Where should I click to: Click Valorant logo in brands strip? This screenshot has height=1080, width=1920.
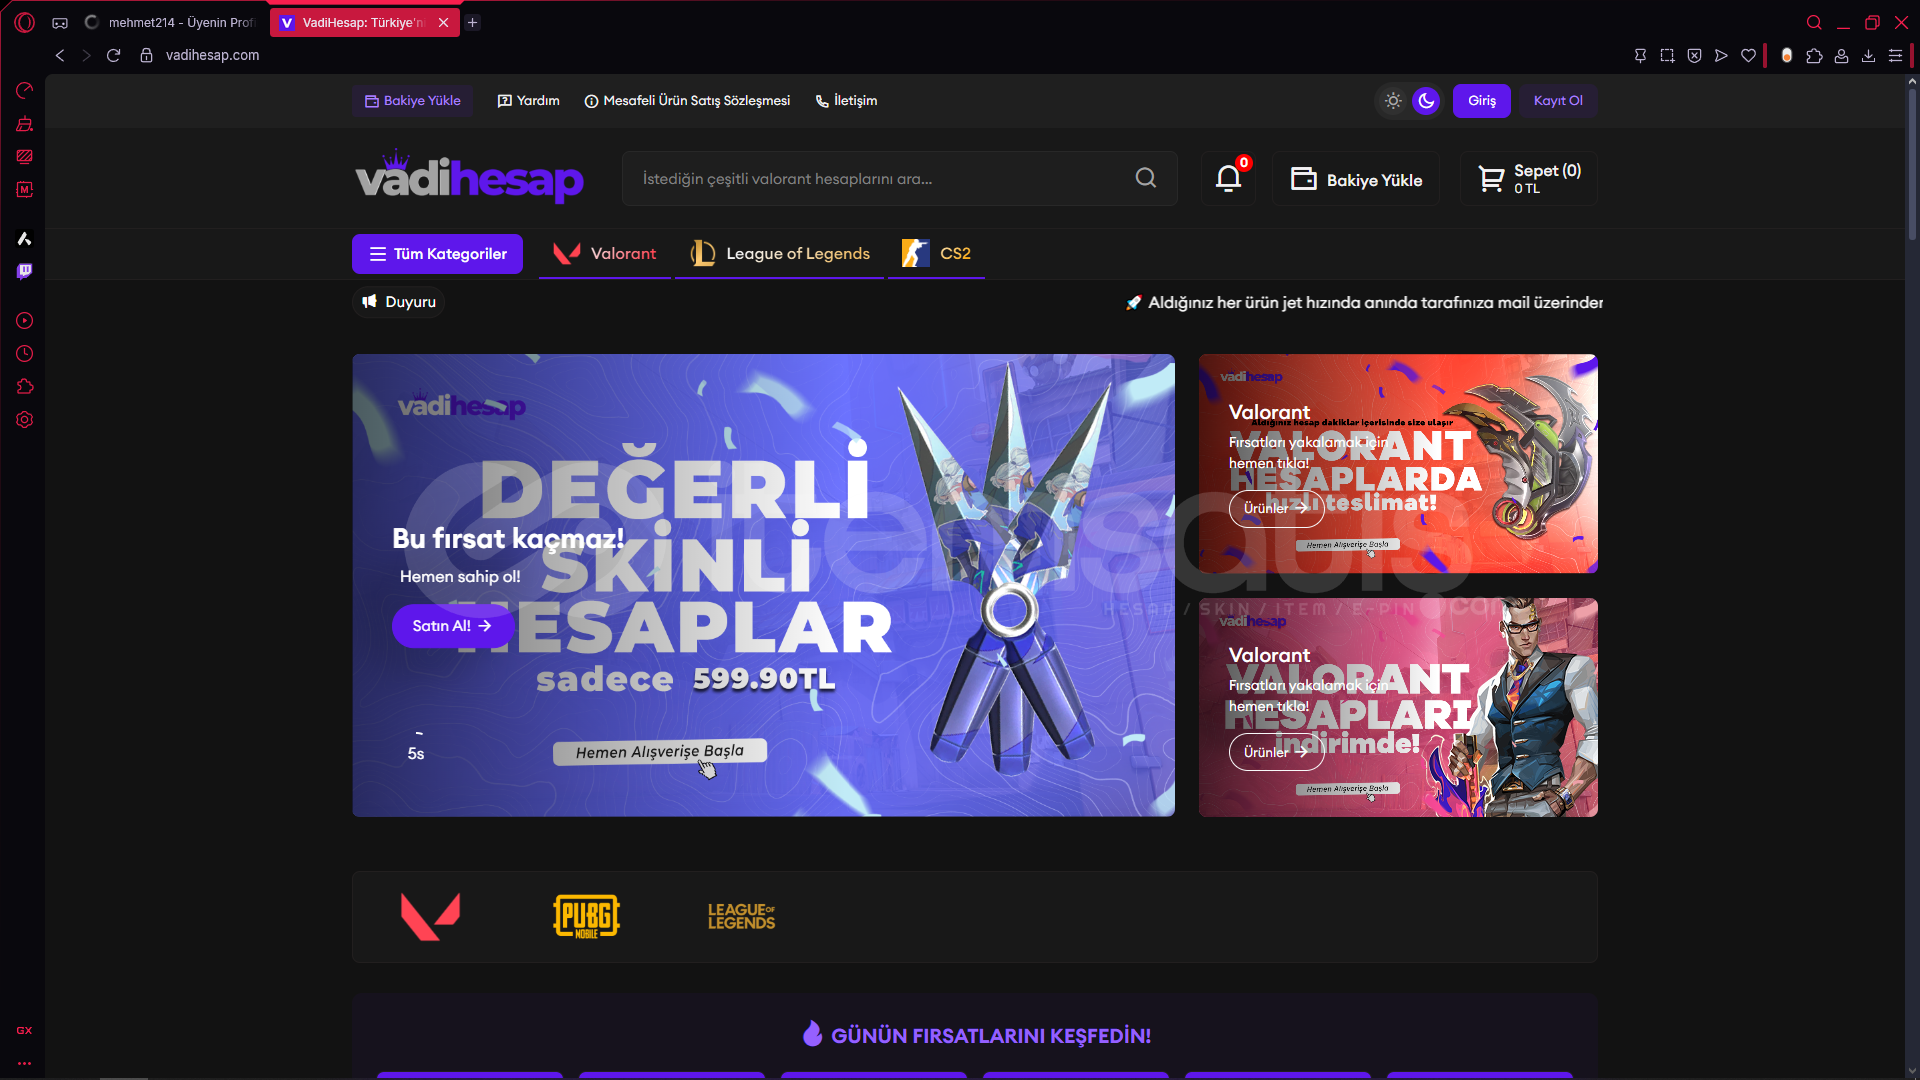pyautogui.click(x=430, y=916)
